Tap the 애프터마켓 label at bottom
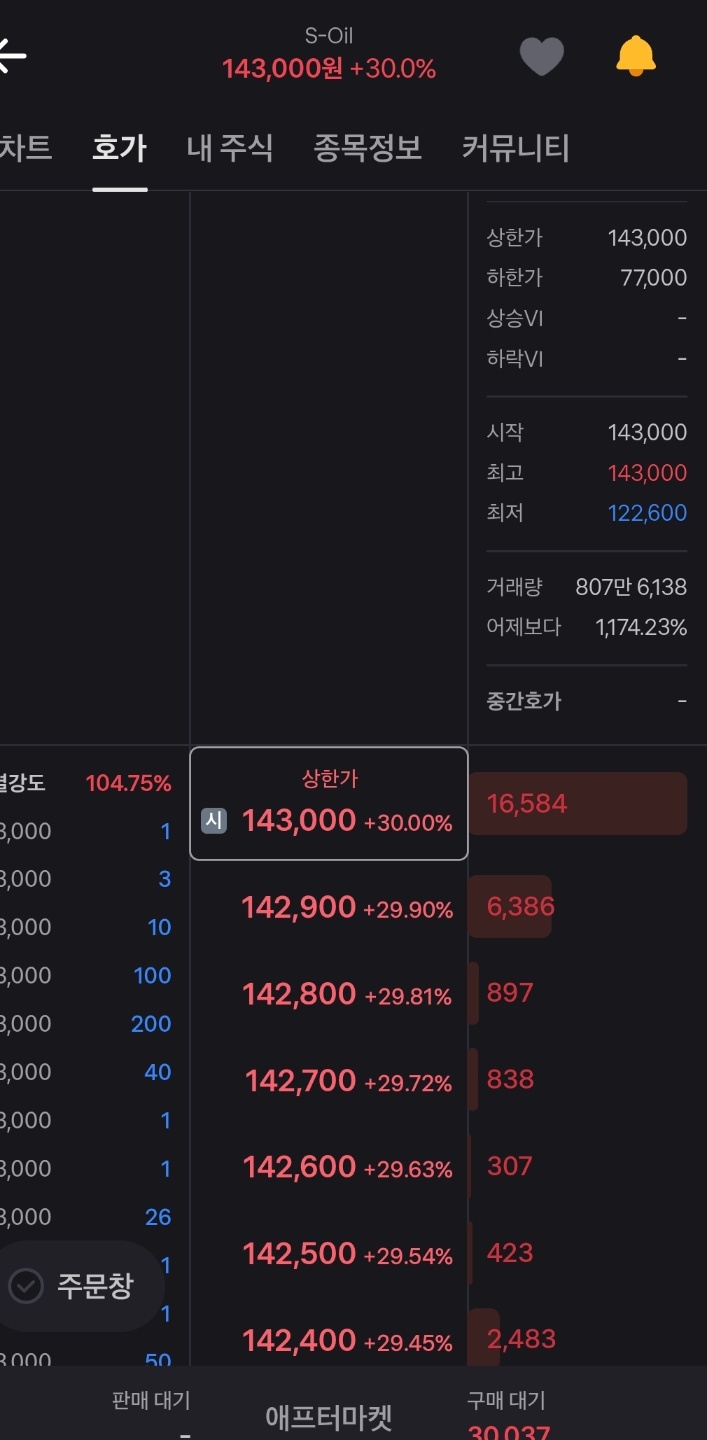The height and width of the screenshot is (1440, 707). (x=329, y=1416)
